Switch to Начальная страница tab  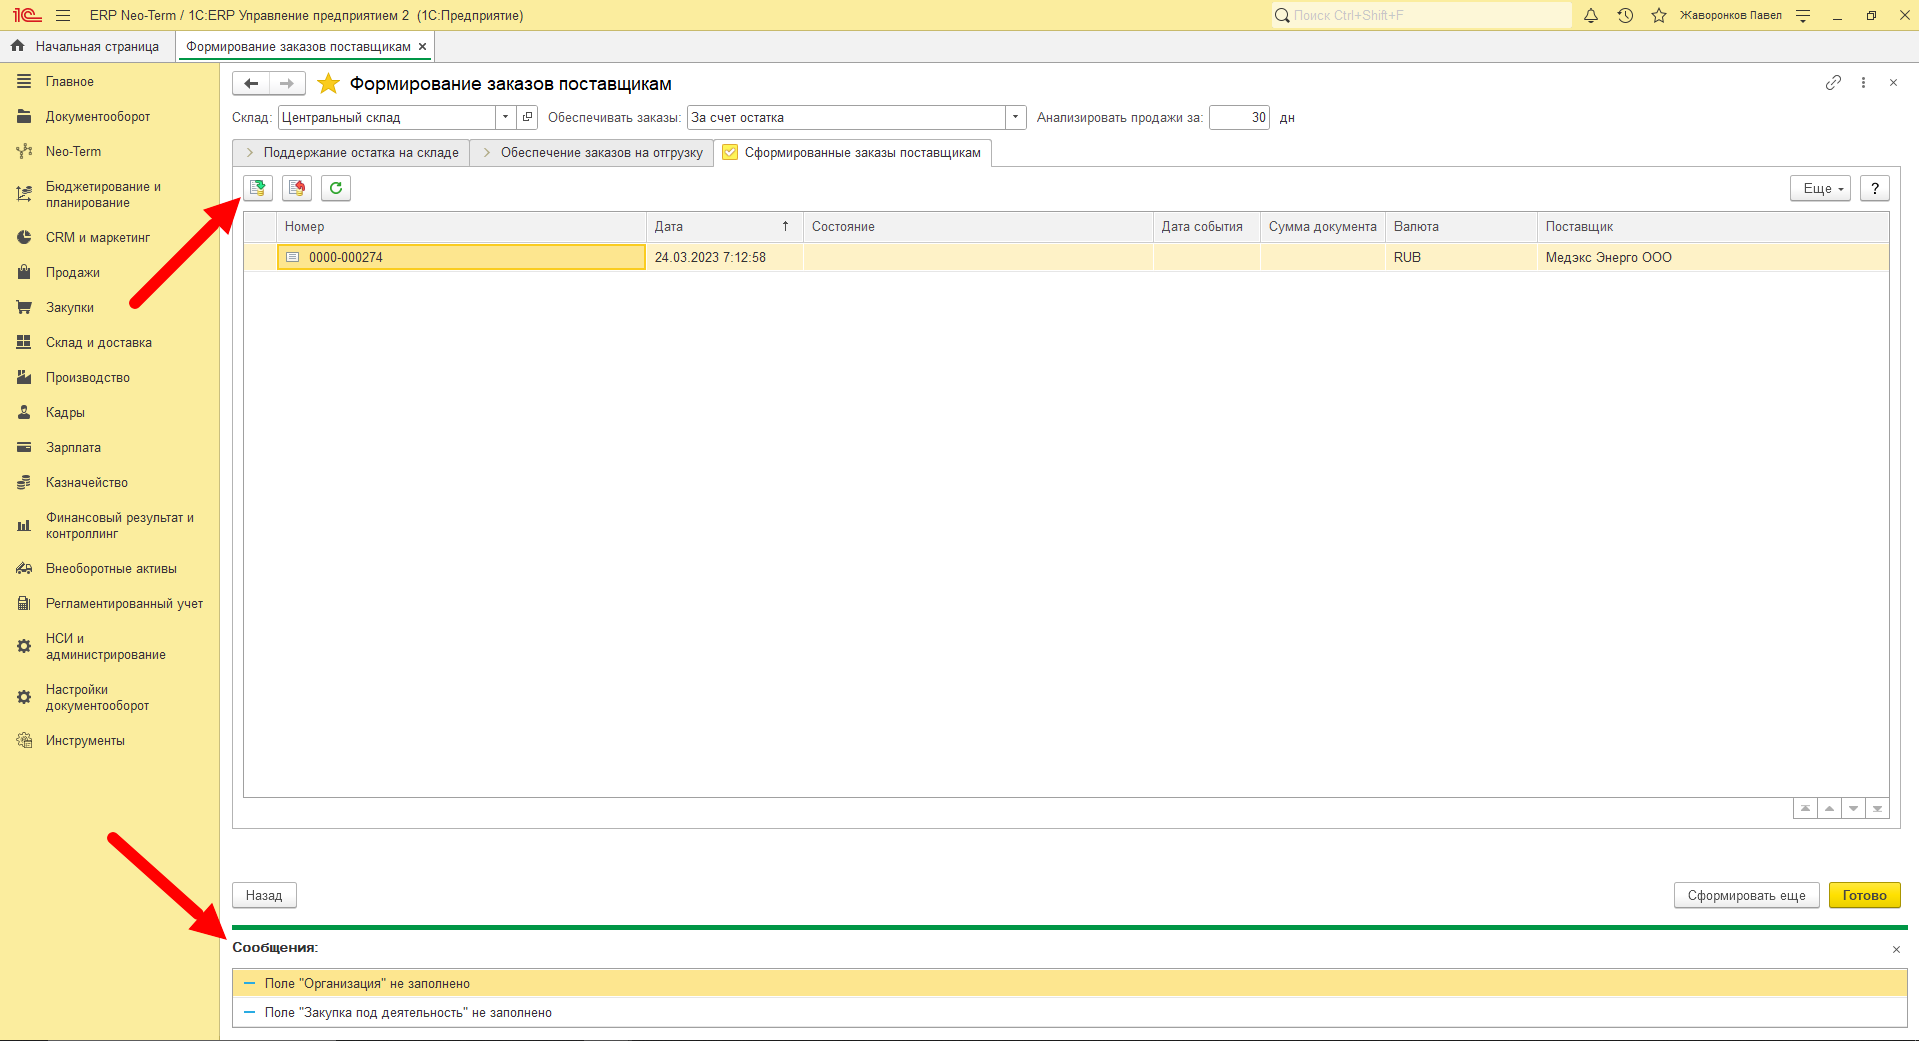pos(86,47)
